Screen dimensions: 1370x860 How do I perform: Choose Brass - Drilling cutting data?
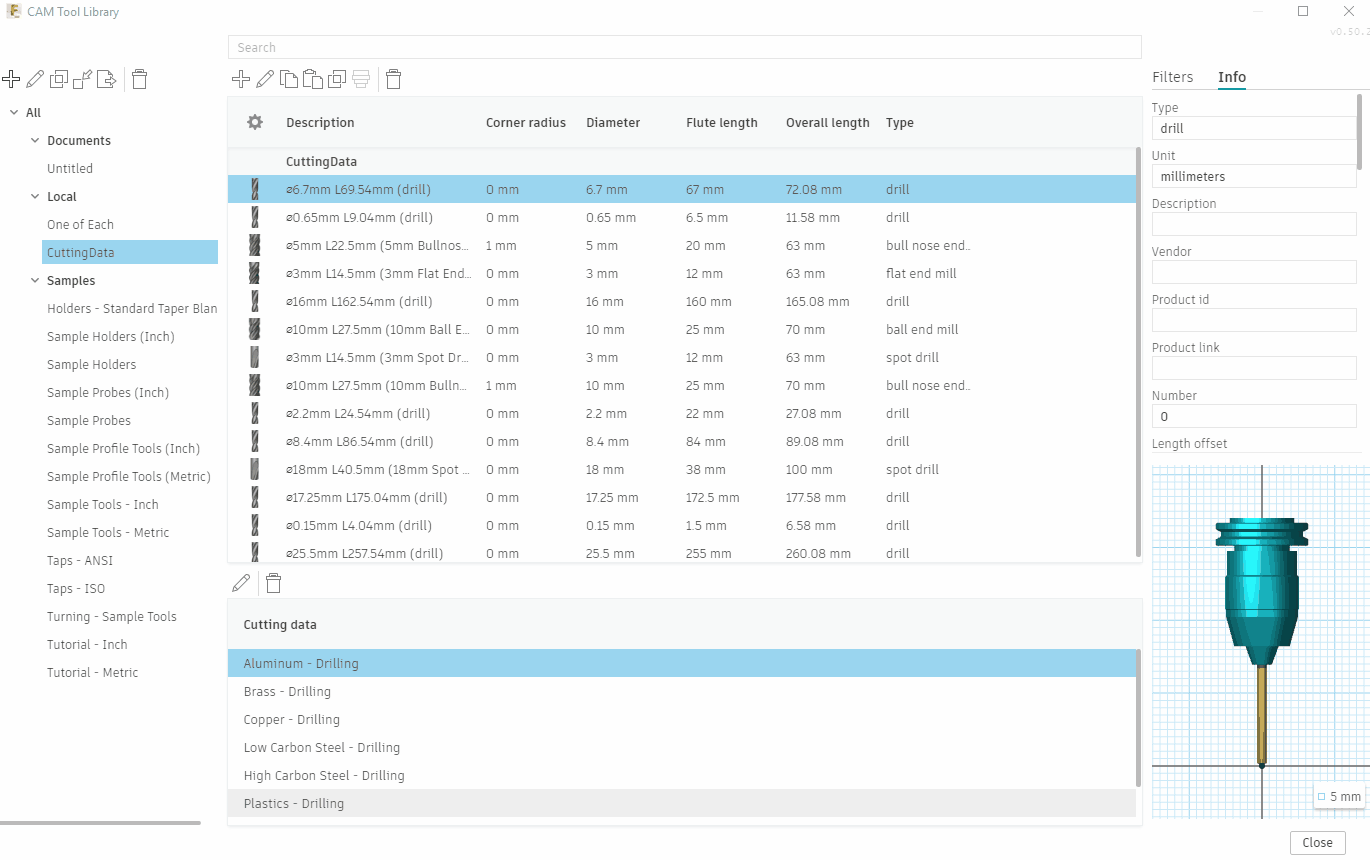pos(287,691)
